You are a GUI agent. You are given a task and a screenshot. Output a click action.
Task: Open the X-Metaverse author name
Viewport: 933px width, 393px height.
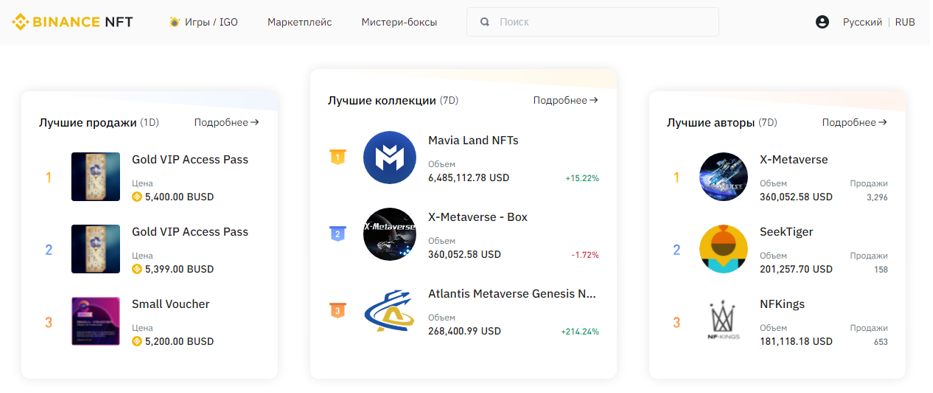tap(794, 160)
